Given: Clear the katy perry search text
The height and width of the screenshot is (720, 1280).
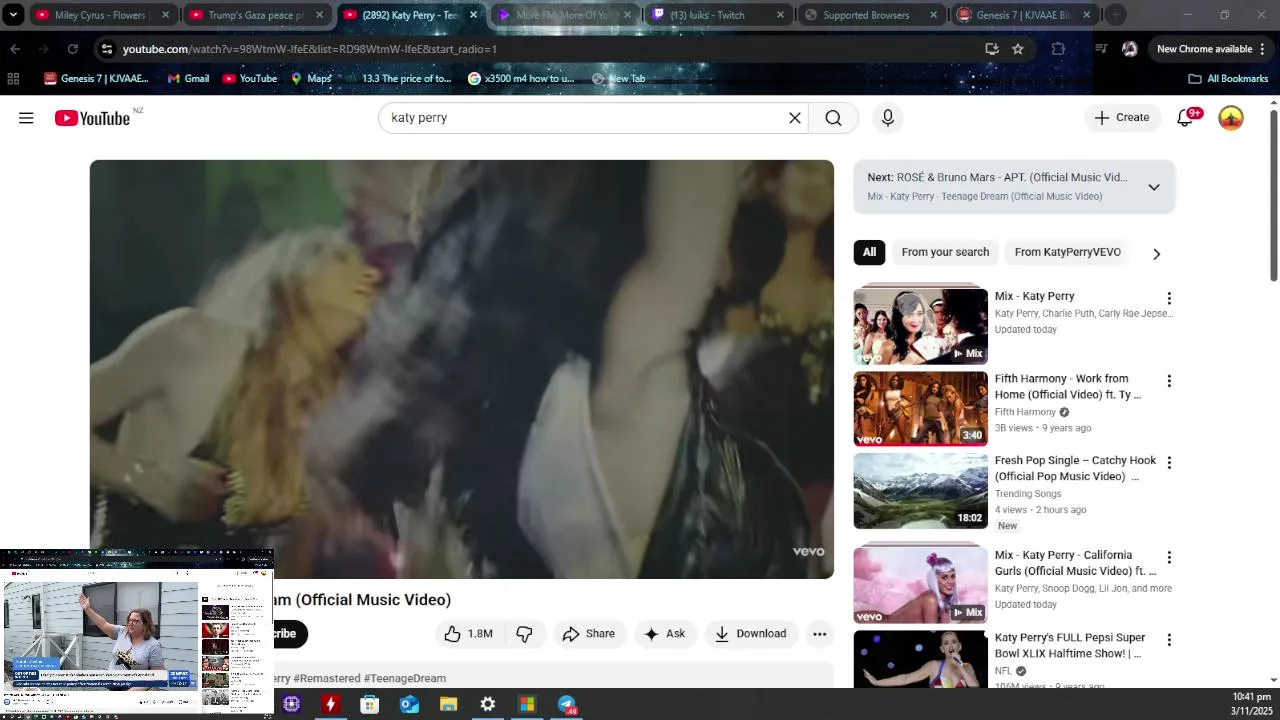Looking at the screenshot, I should coord(795,118).
